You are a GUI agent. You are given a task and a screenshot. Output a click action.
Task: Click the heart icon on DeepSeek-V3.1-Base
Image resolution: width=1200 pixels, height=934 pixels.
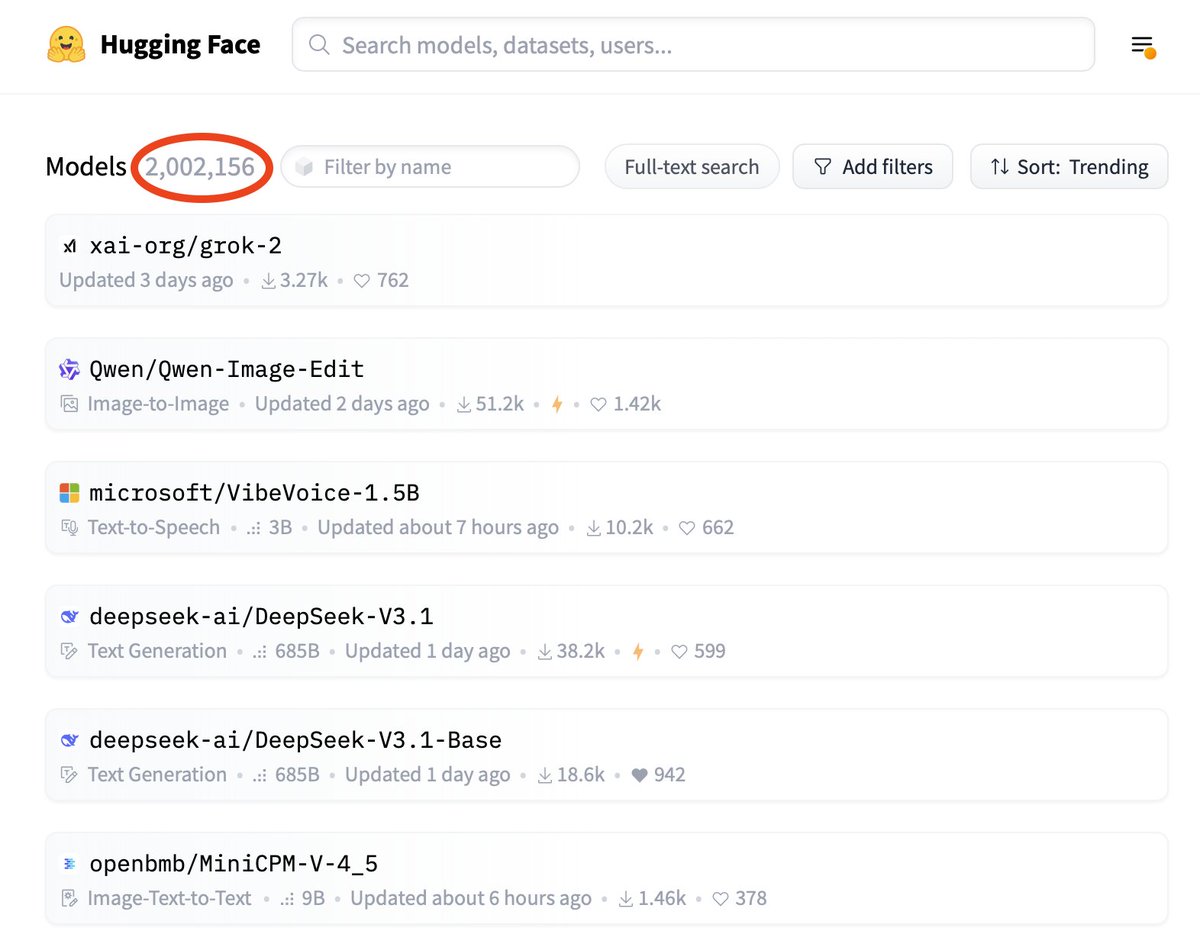[x=640, y=775]
